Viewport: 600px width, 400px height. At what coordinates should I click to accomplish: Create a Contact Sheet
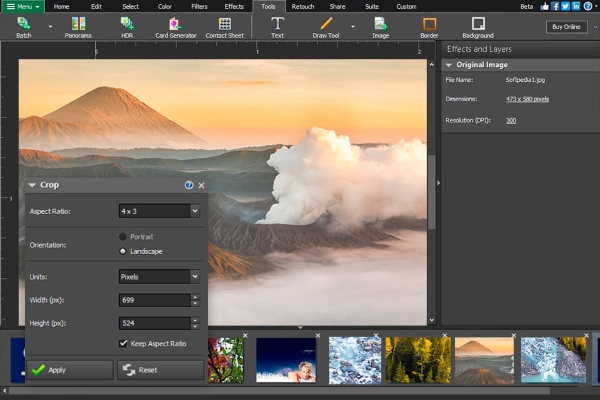224,26
